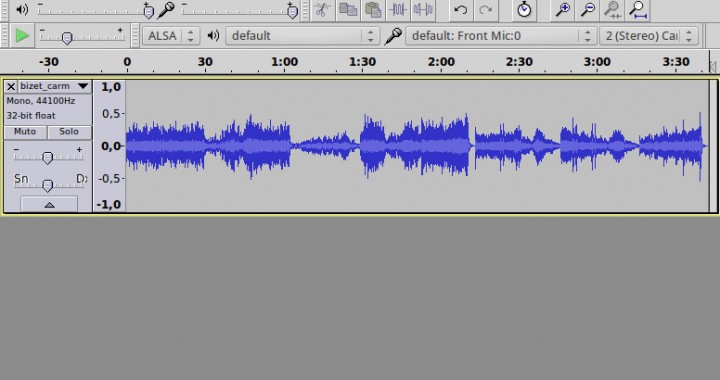Zoom out with the magnifier minus icon
Screen dimensions: 720x380
click(x=588, y=10)
